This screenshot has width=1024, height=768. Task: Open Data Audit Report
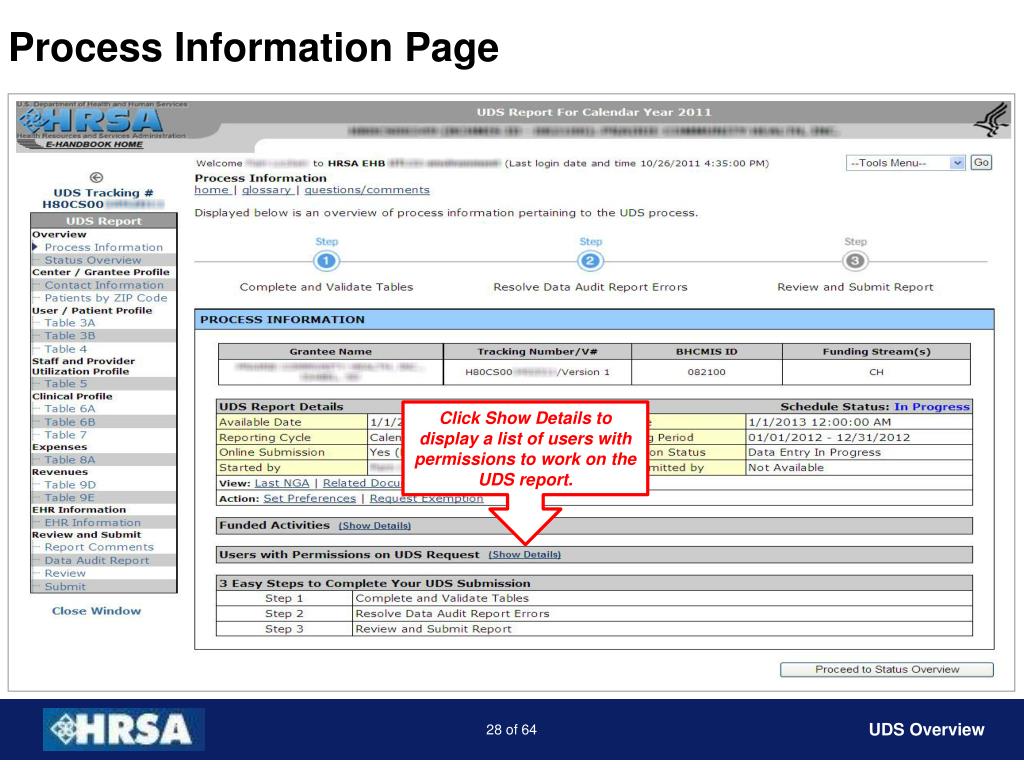pyautogui.click(x=97, y=560)
